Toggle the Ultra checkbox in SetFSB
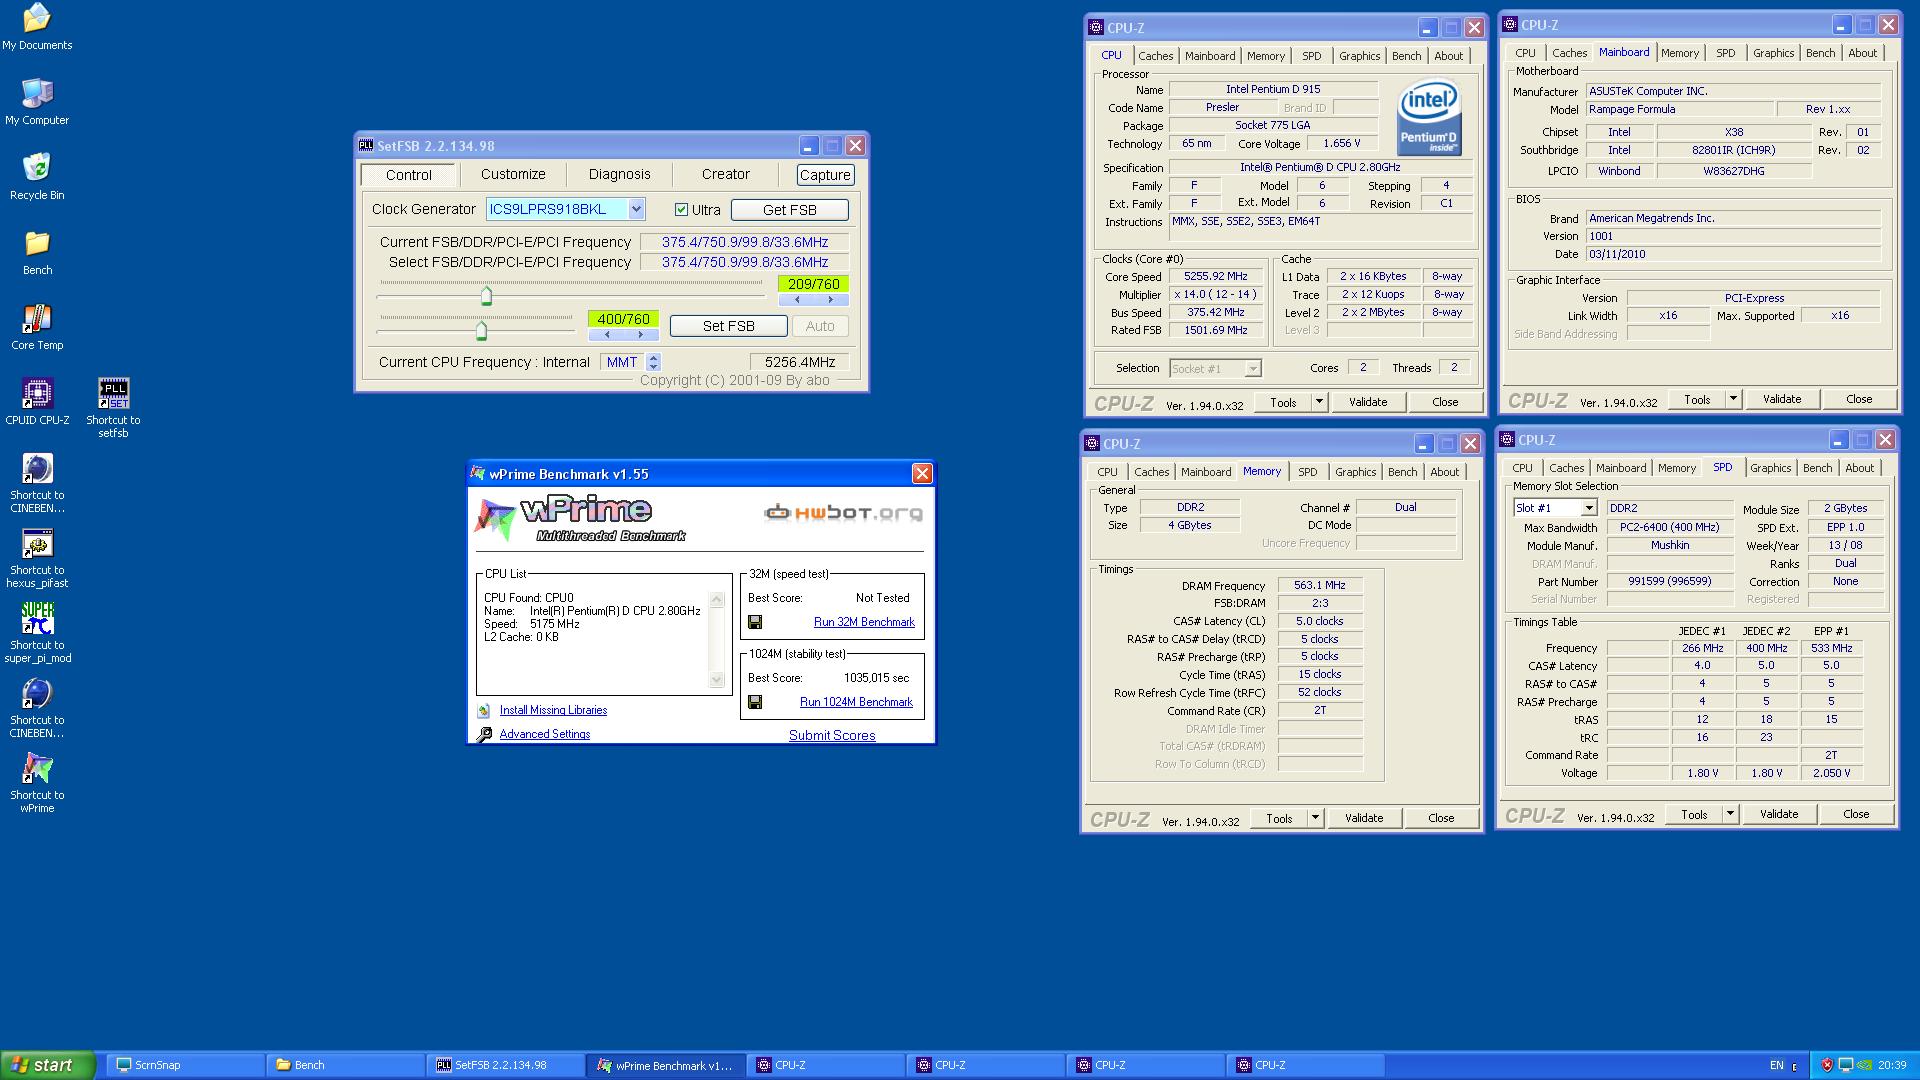Viewport: 1920px width, 1080px height. (x=681, y=210)
